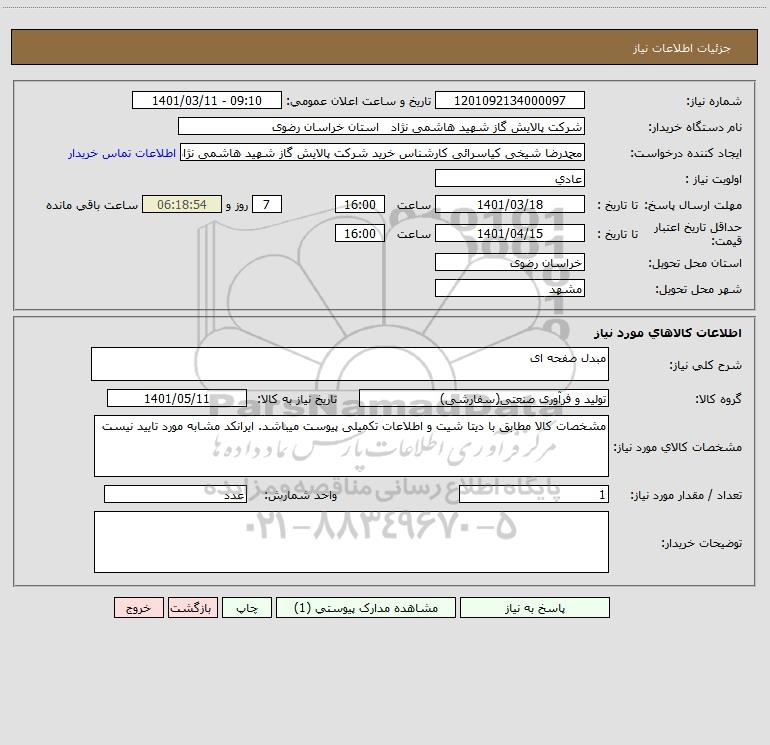
Task: Click the buyer organization name field
Action: (x=381, y=126)
